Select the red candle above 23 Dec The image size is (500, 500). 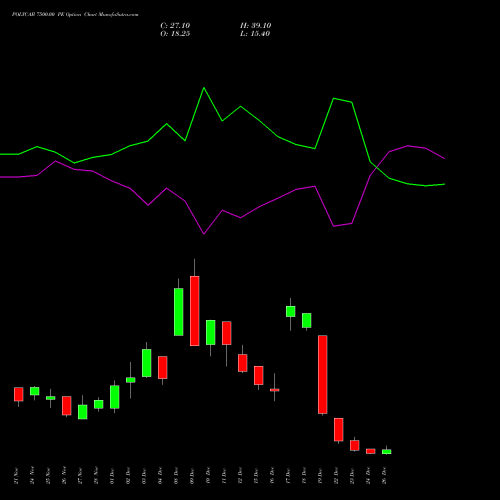(x=355, y=445)
